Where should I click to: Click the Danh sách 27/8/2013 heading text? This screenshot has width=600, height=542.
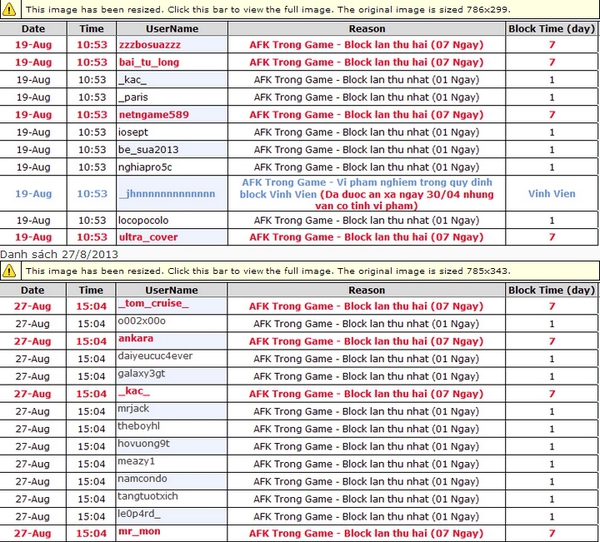tap(59, 255)
